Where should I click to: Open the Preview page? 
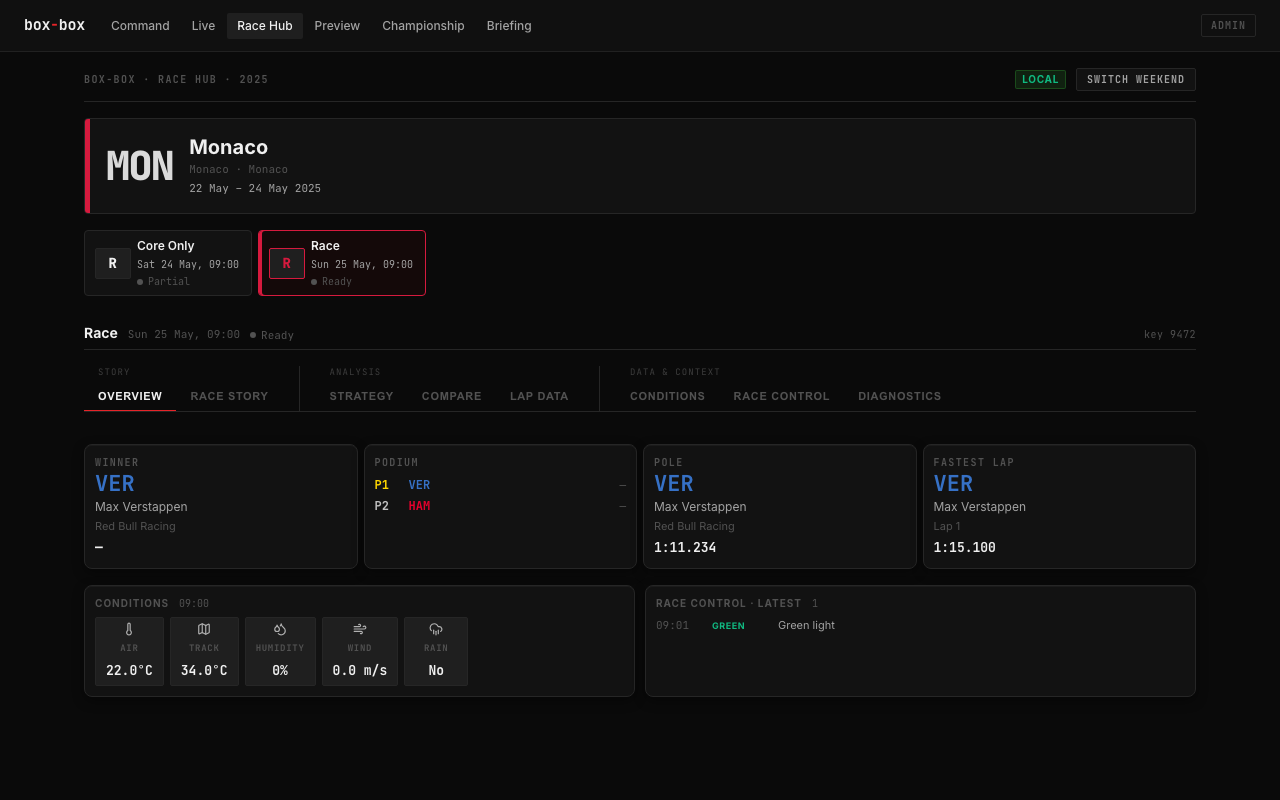pyautogui.click(x=337, y=26)
